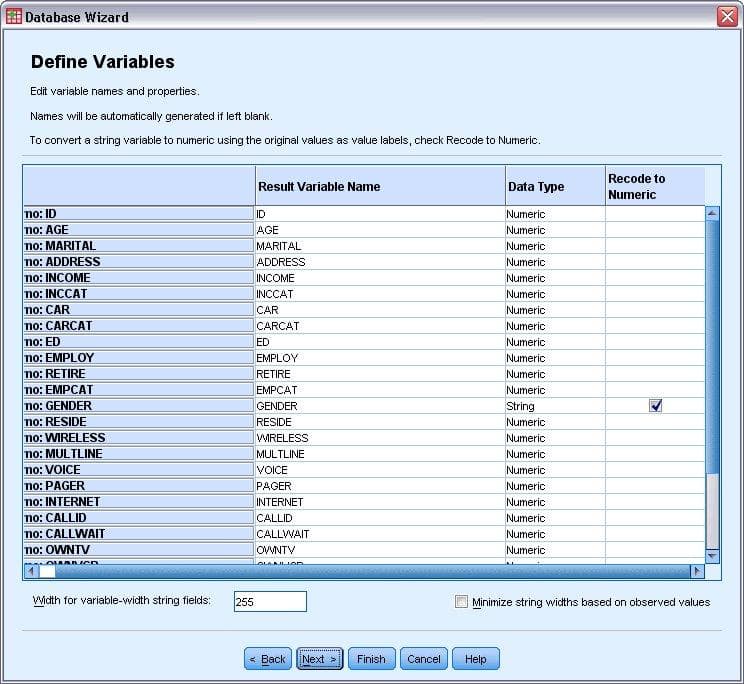
Task: Click the Database Wizard title bar icon
Action: point(13,16)
